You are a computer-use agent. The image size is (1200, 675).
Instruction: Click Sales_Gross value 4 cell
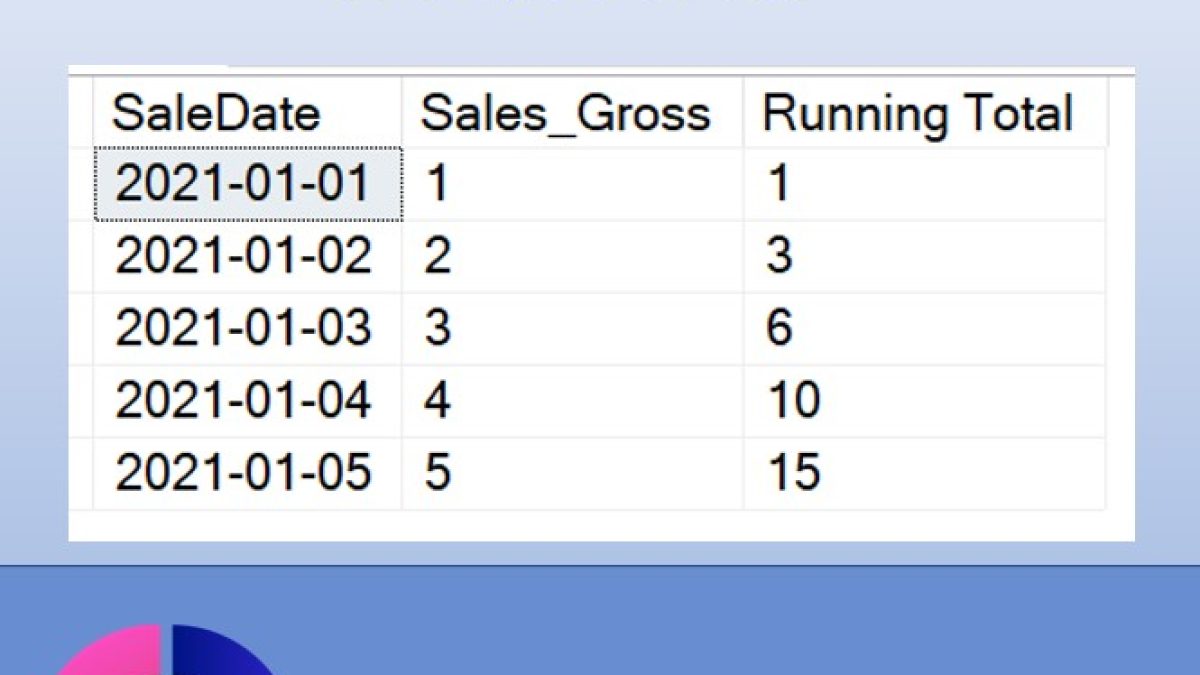click(x=572, y=401)
